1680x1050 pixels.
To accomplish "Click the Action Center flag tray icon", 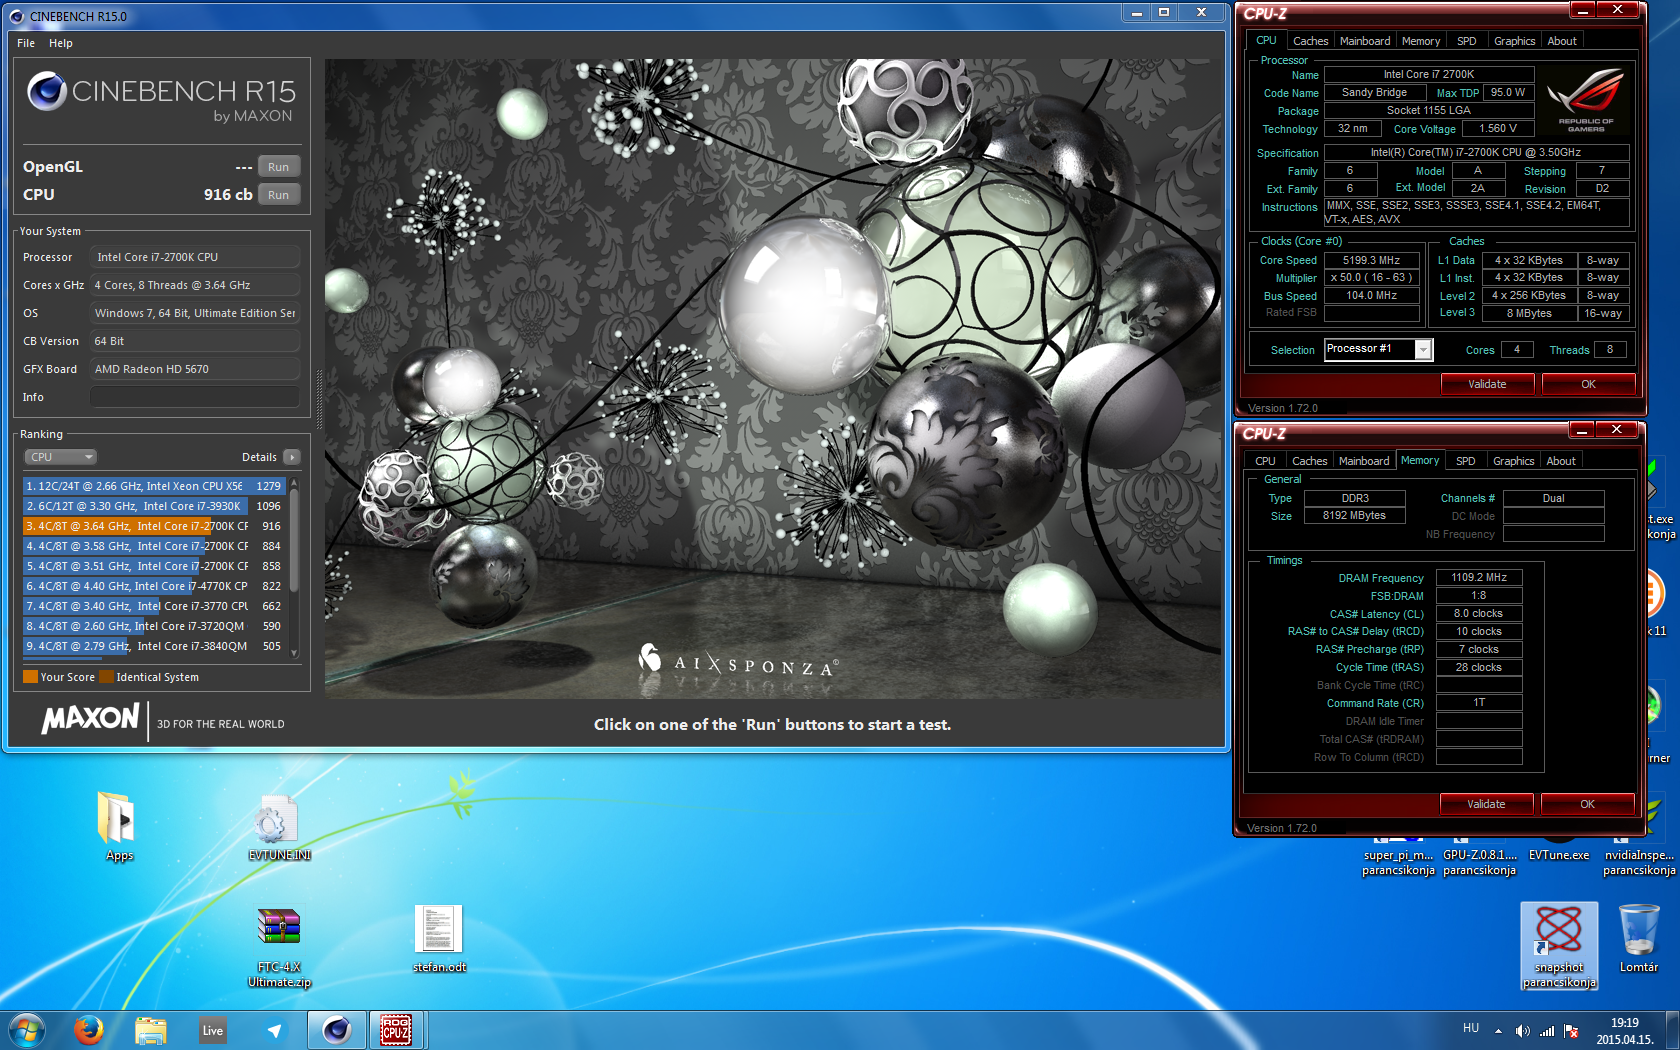I will click(1571, 1030).
